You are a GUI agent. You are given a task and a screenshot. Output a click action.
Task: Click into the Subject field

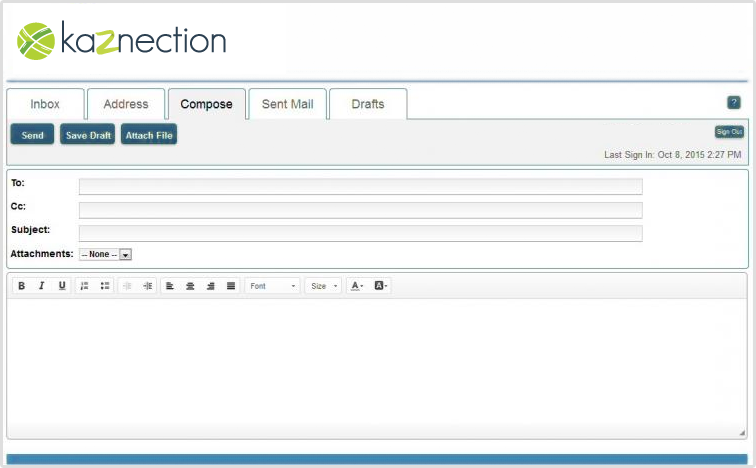[361, 233]
